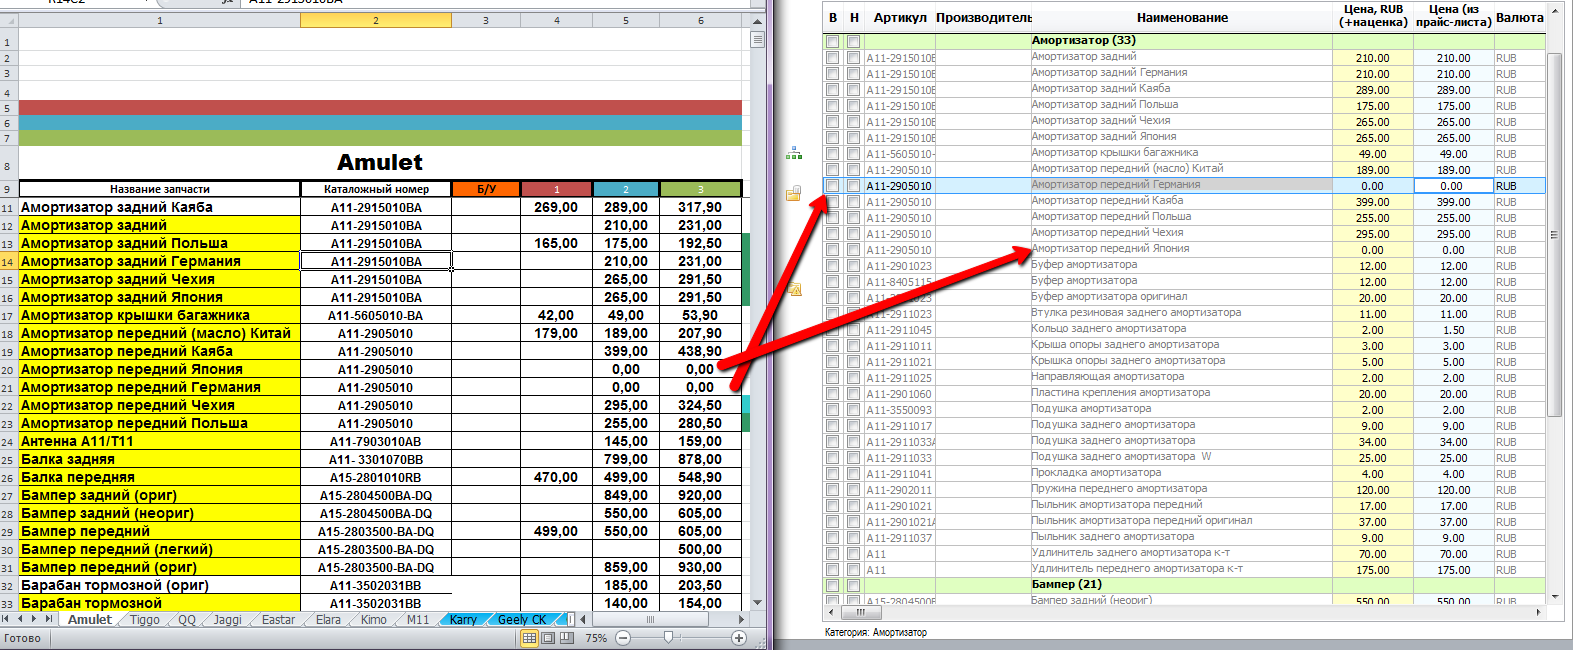Tick the Н checkbox for Амортизатор передний Германия
The image size is (1573, 650).
pos(853,186)
